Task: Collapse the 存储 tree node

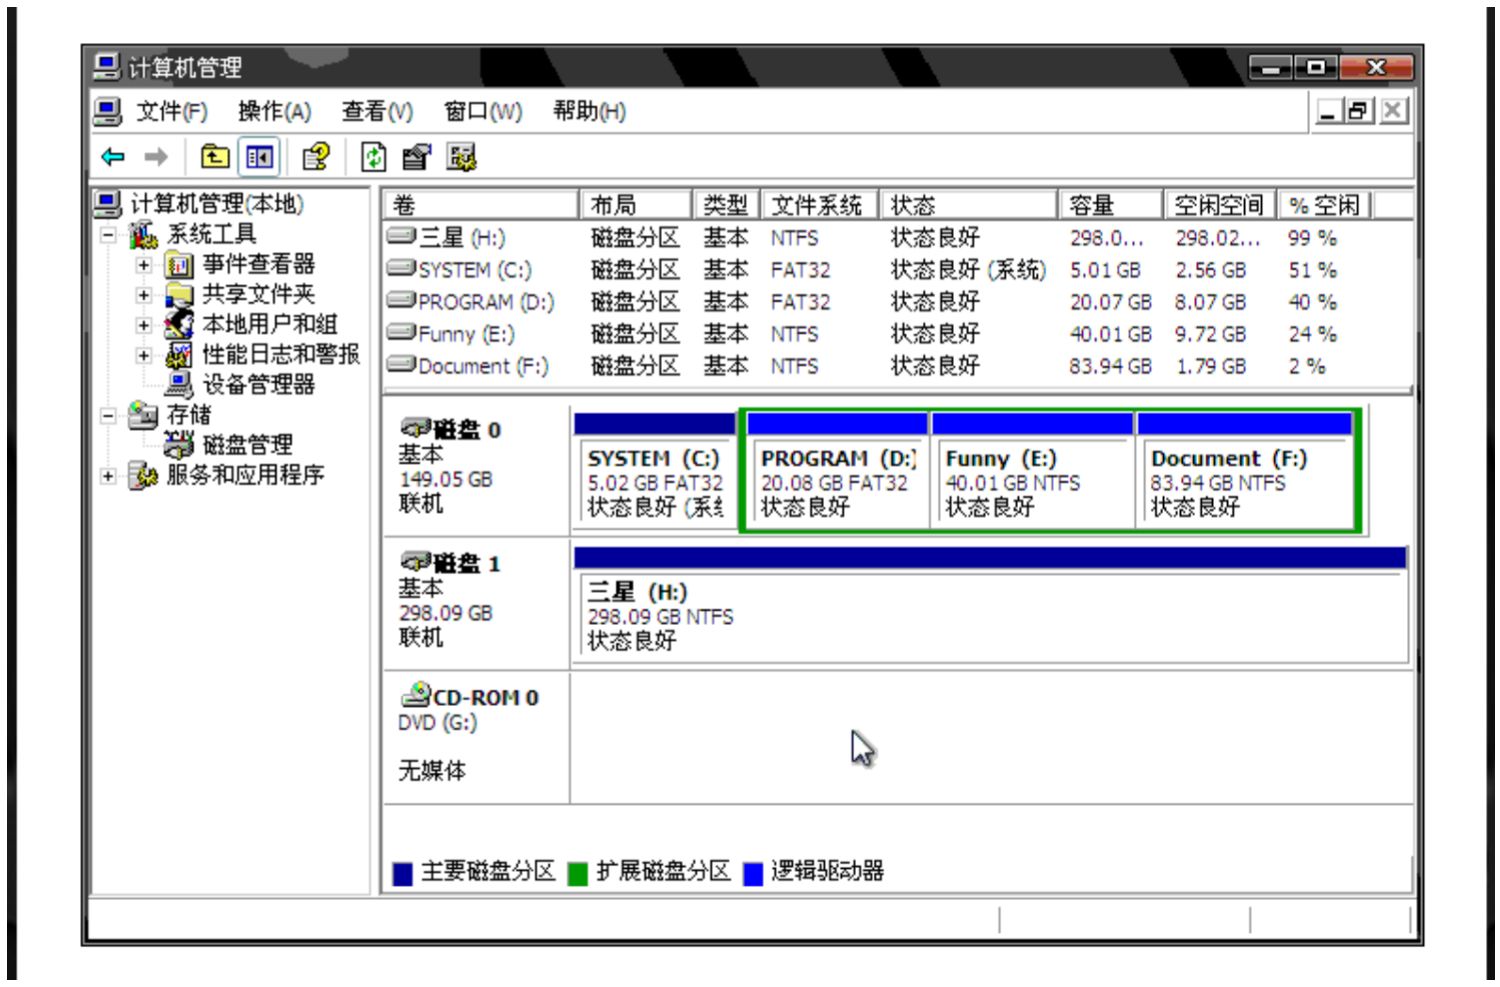Action: (x=108, y=415)
